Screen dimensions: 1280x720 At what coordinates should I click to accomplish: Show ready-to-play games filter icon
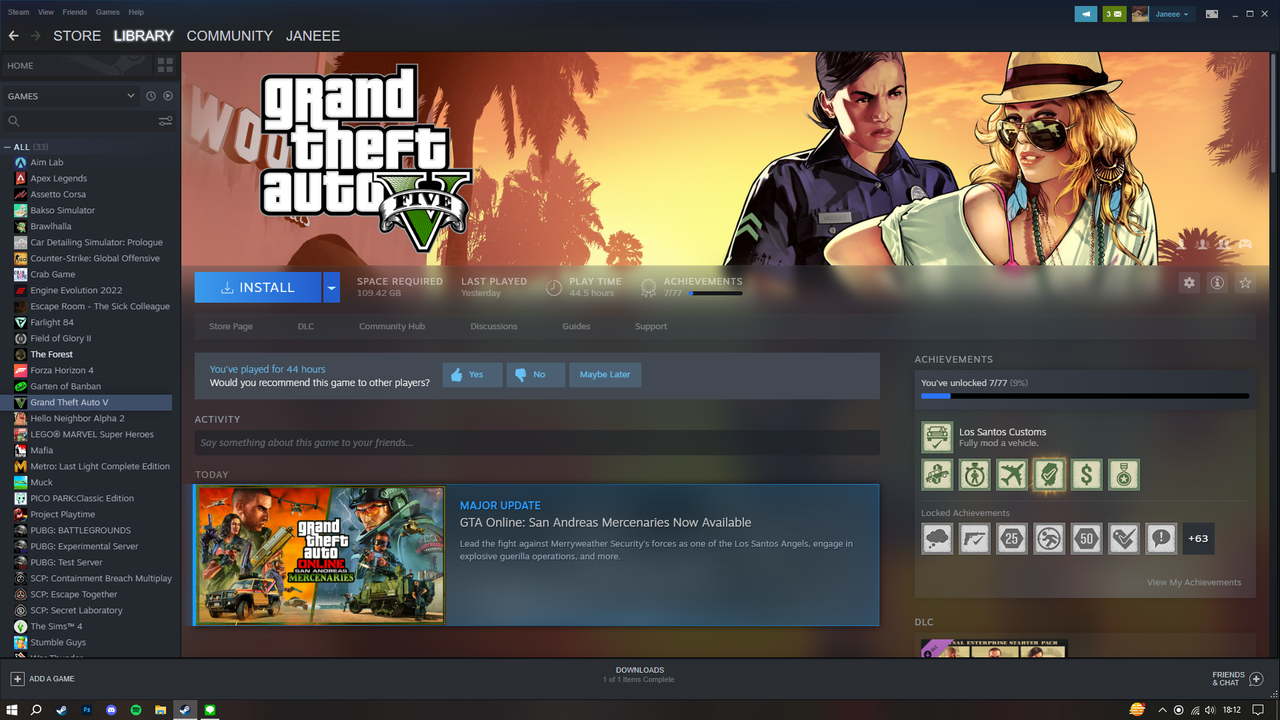click(x=167, y=96)
